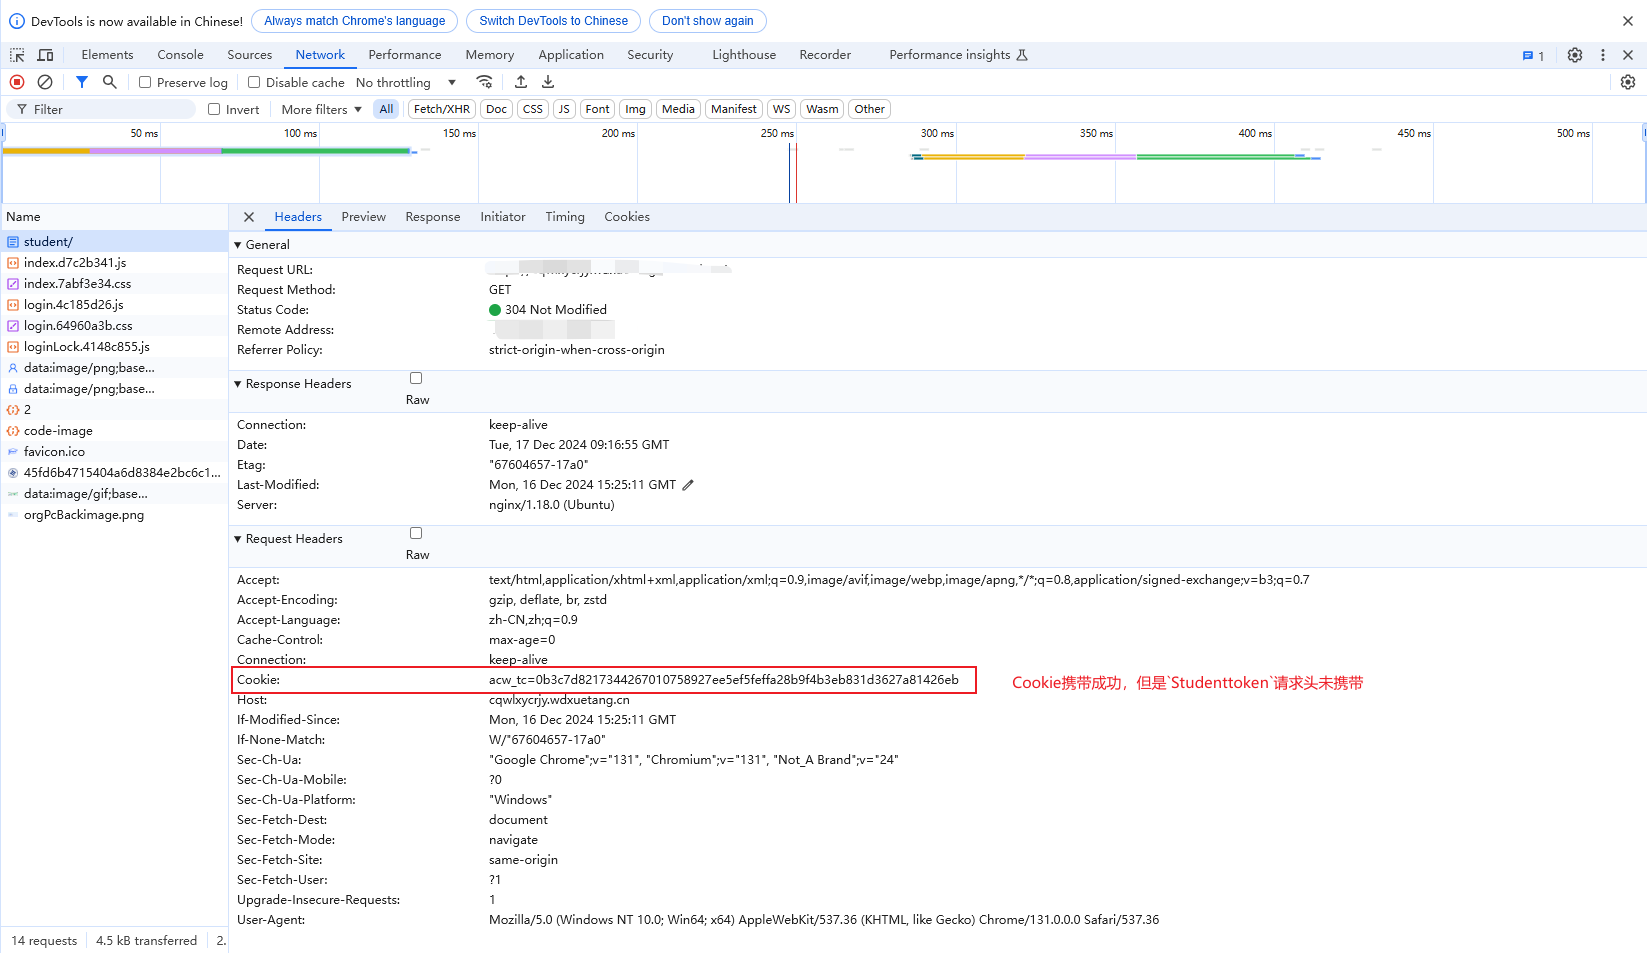Filter requests by Img type

pos(635,109)
